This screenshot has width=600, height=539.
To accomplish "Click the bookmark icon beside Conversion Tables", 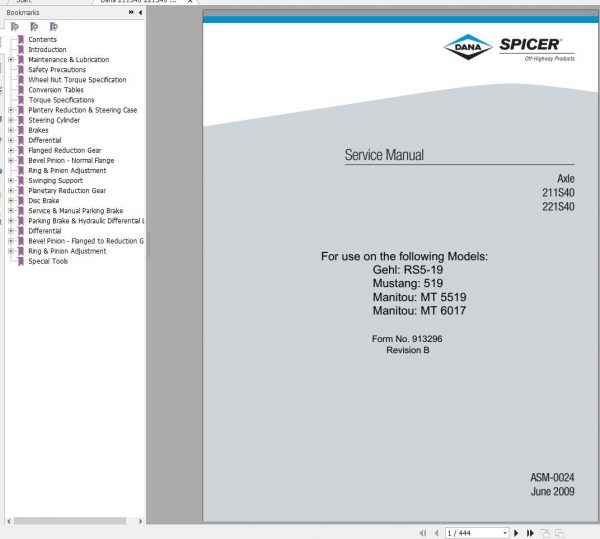I will coord(21,90).
